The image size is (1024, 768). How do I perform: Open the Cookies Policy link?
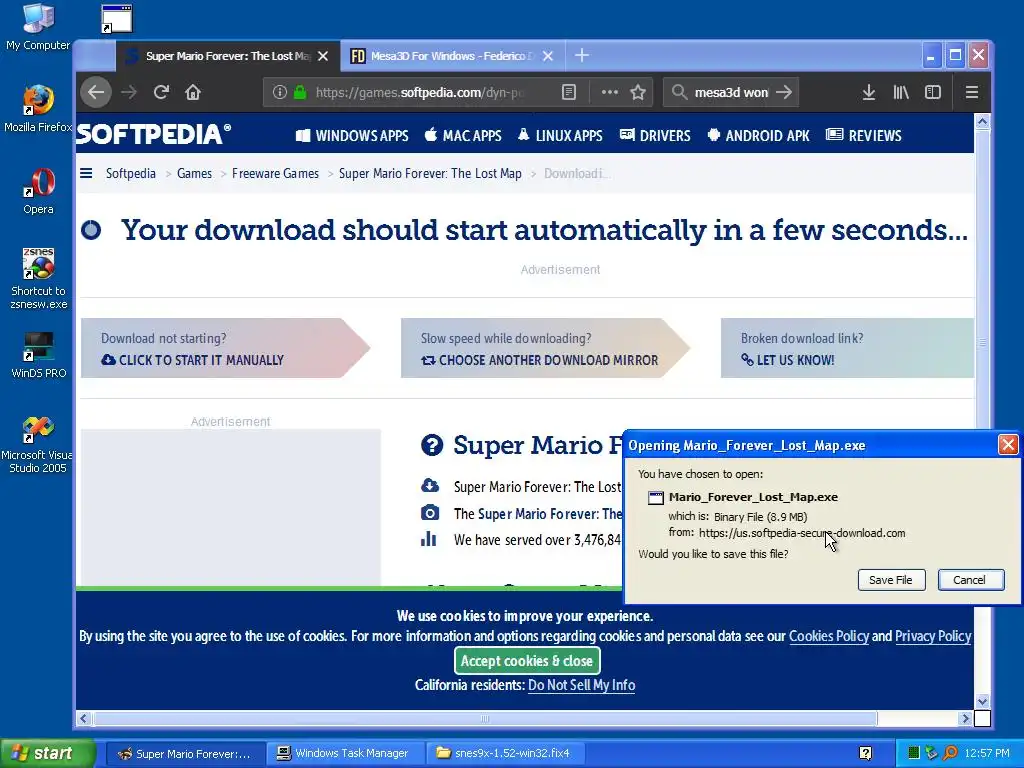(829, 636)
